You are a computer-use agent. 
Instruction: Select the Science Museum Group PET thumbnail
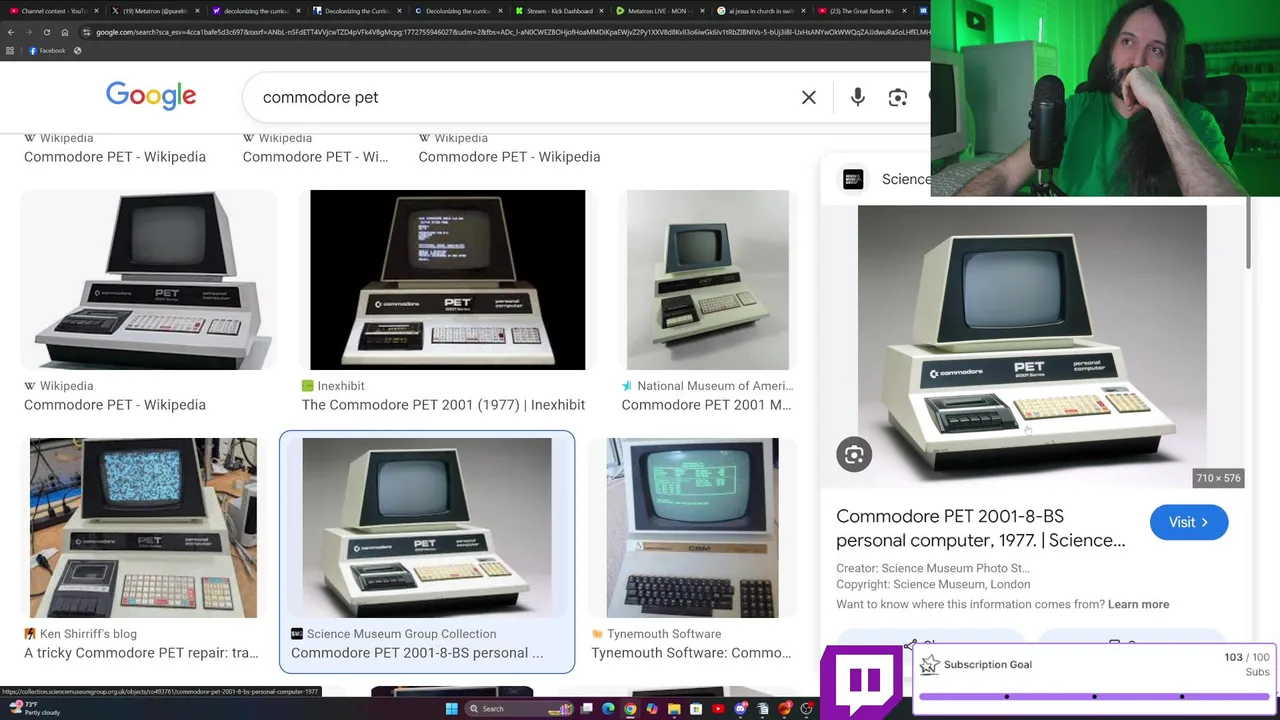tap(427, 528)
